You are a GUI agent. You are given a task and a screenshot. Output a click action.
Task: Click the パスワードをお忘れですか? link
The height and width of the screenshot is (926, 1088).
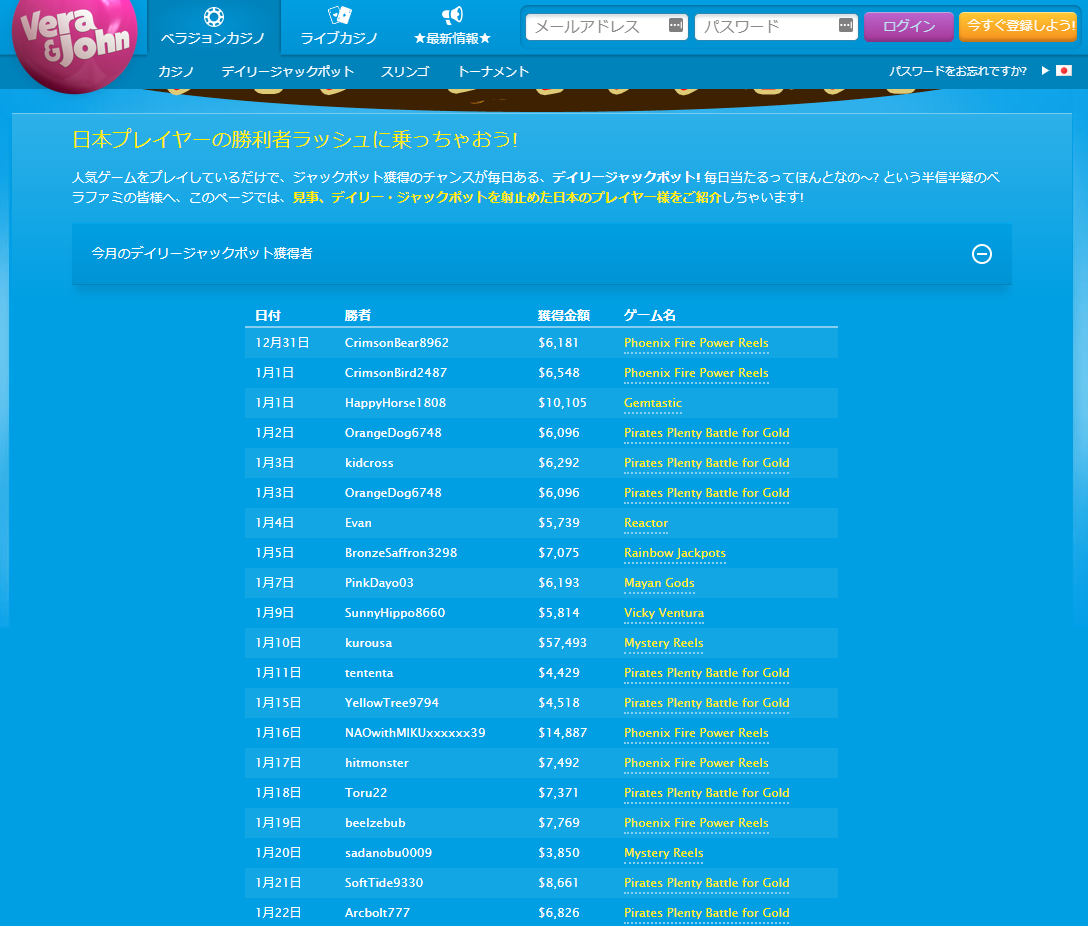958,71
